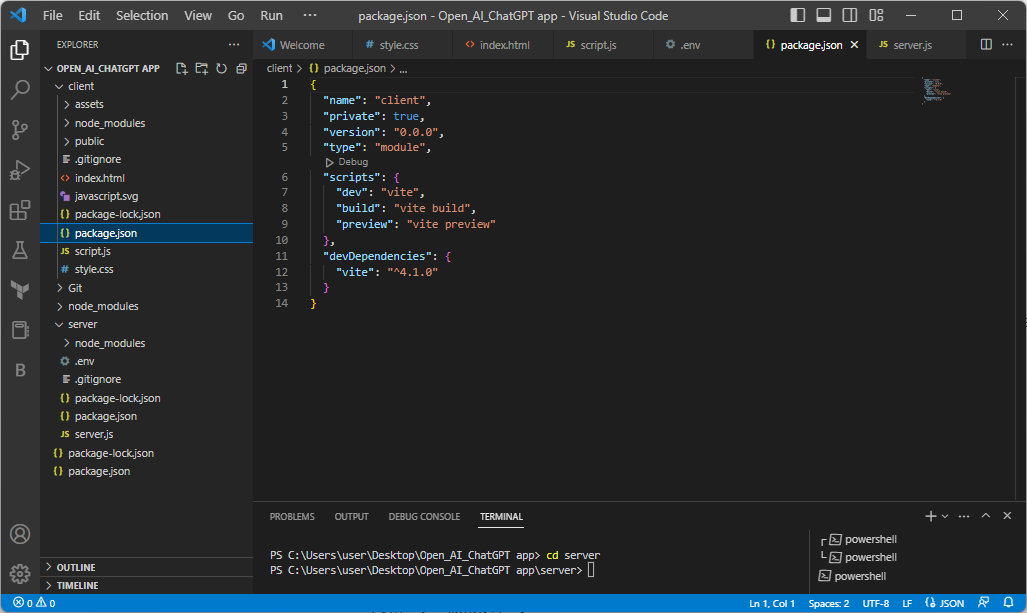Click LF end-of-line selector
Image resolution: width=1027 pixels, height=613 pixels.
907,603
